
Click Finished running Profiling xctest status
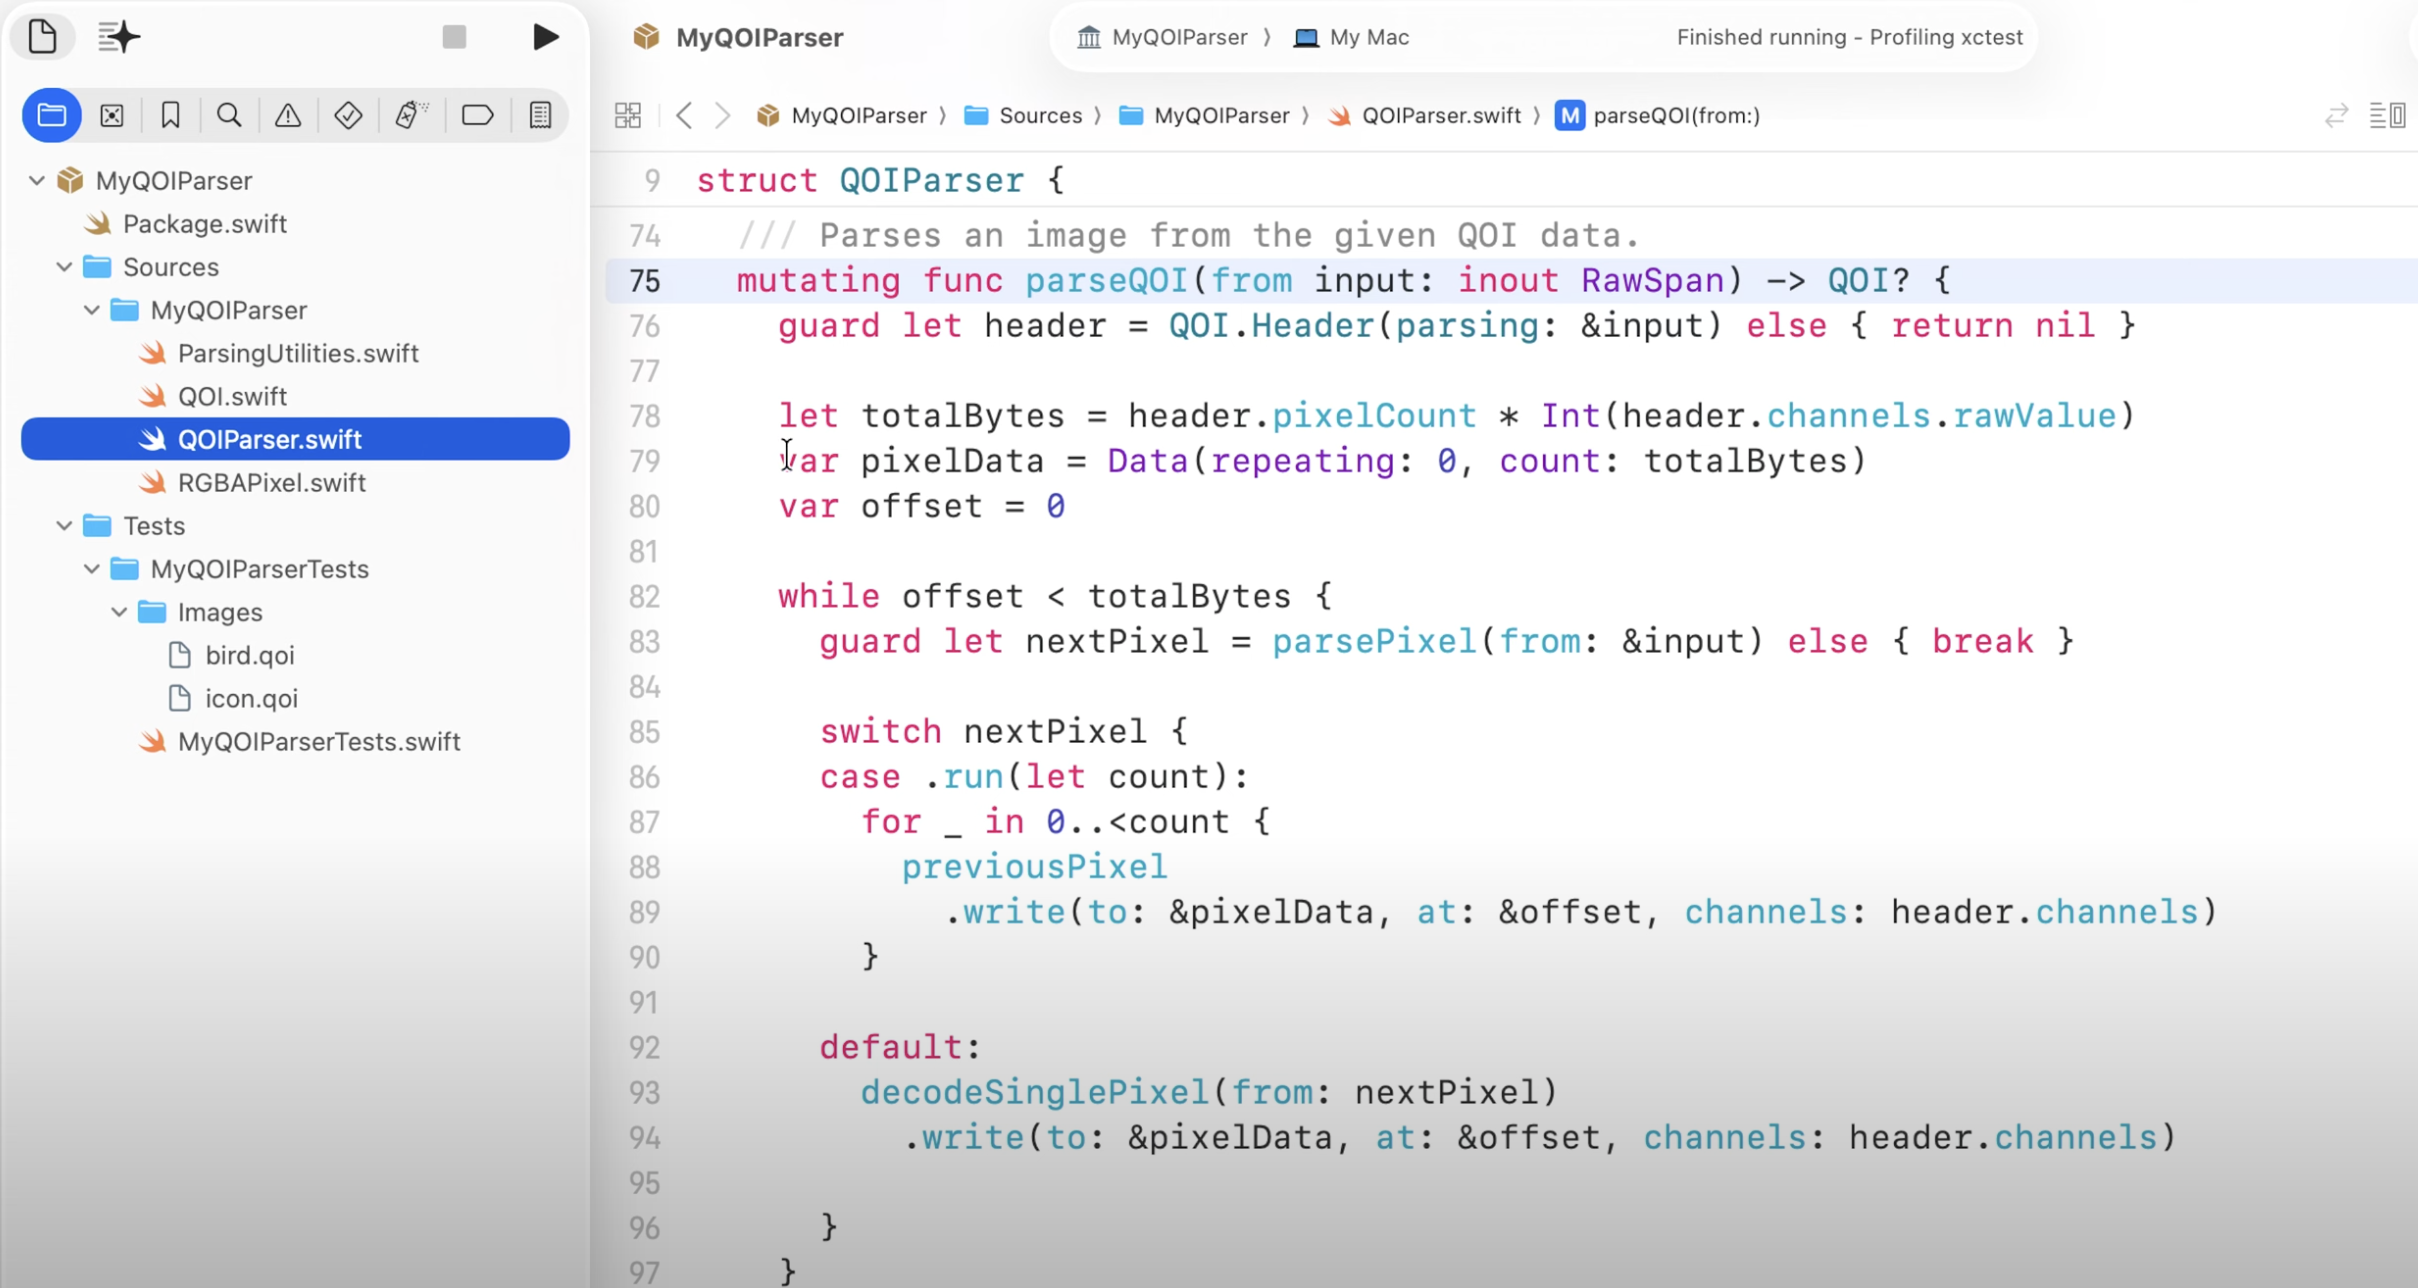1849,37
